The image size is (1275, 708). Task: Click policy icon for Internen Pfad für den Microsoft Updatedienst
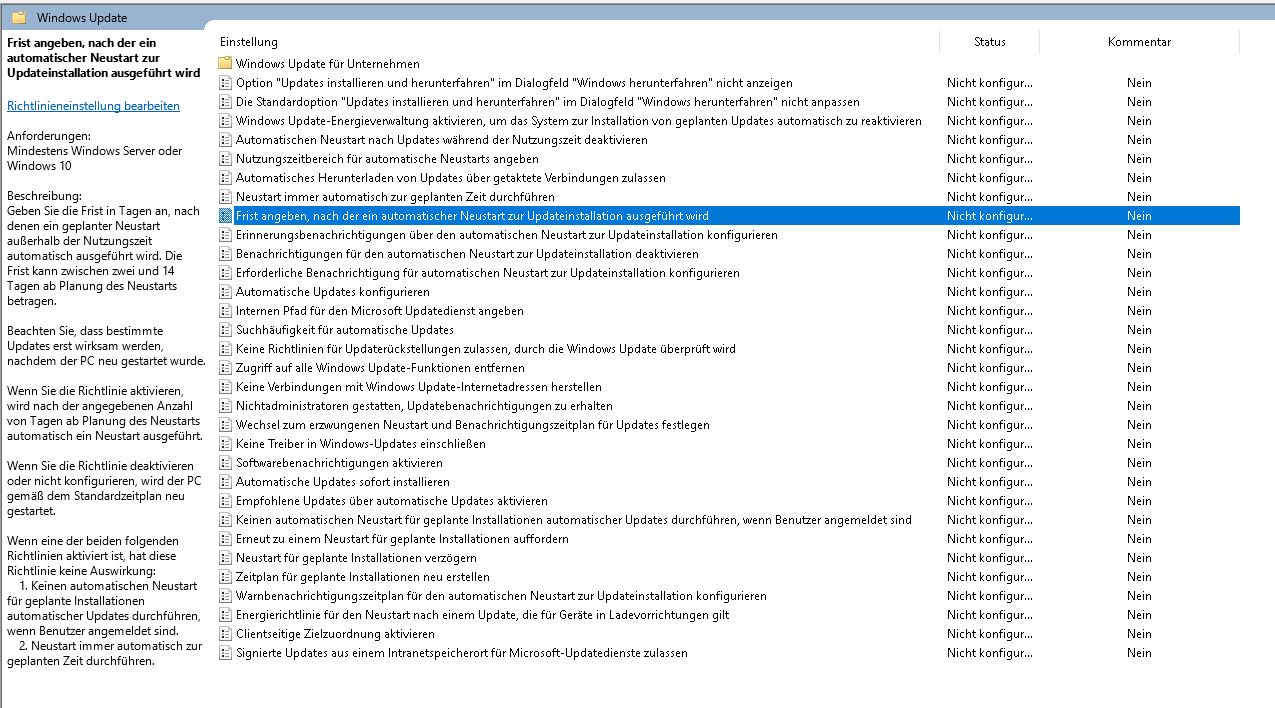point(225,311)
